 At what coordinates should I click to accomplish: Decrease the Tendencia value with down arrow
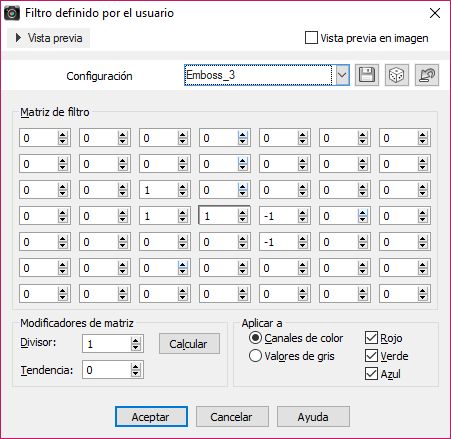[x=135, y=373]
